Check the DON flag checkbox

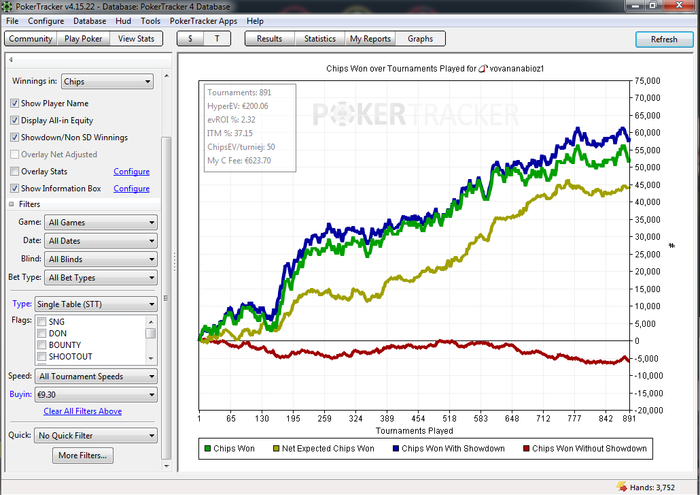(42, 333)
